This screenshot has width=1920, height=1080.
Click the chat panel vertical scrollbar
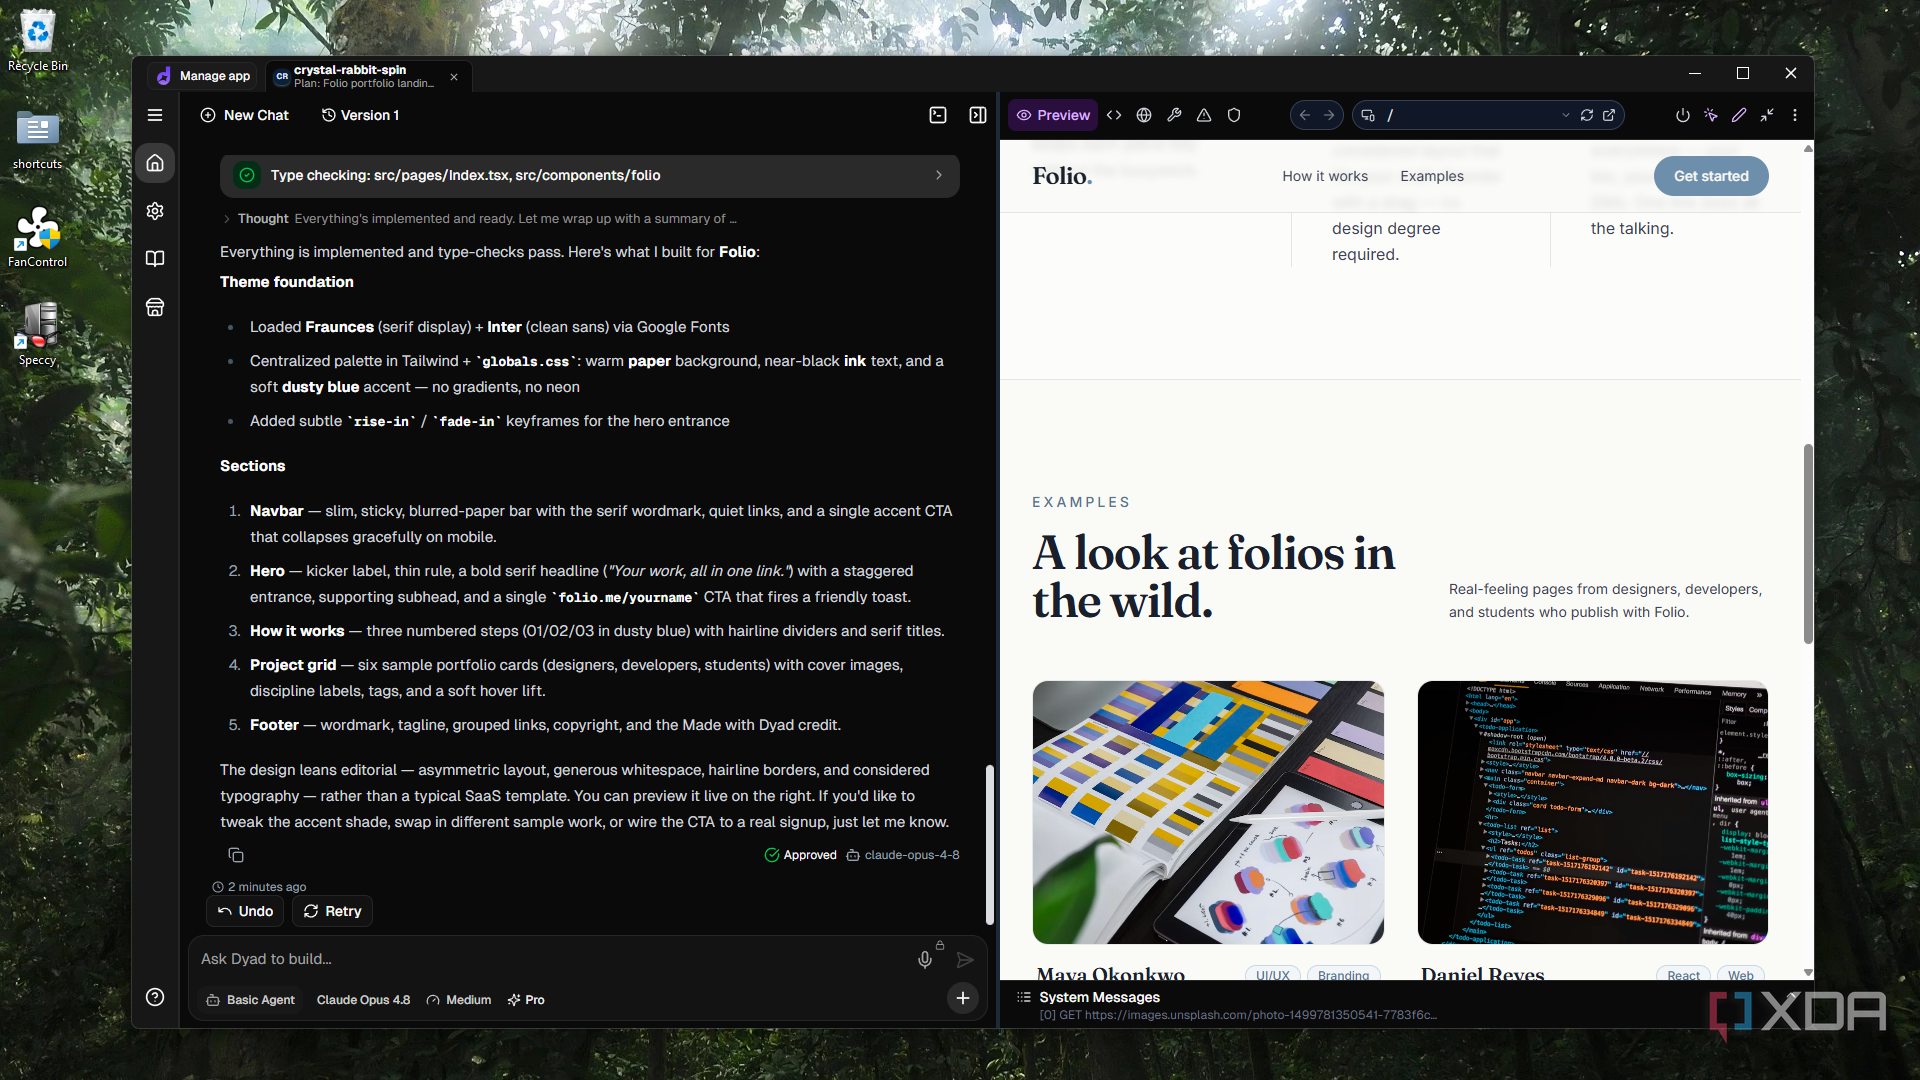pyautogui.click(x=990, y=845)
